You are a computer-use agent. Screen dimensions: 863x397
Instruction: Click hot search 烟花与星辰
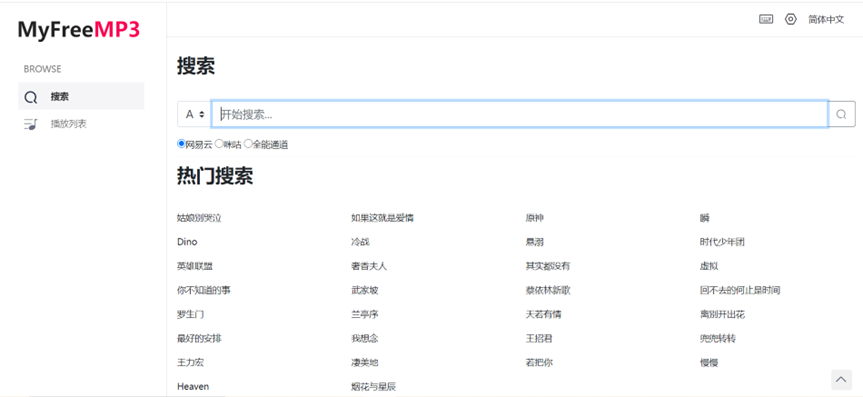(x=373, y=387)
